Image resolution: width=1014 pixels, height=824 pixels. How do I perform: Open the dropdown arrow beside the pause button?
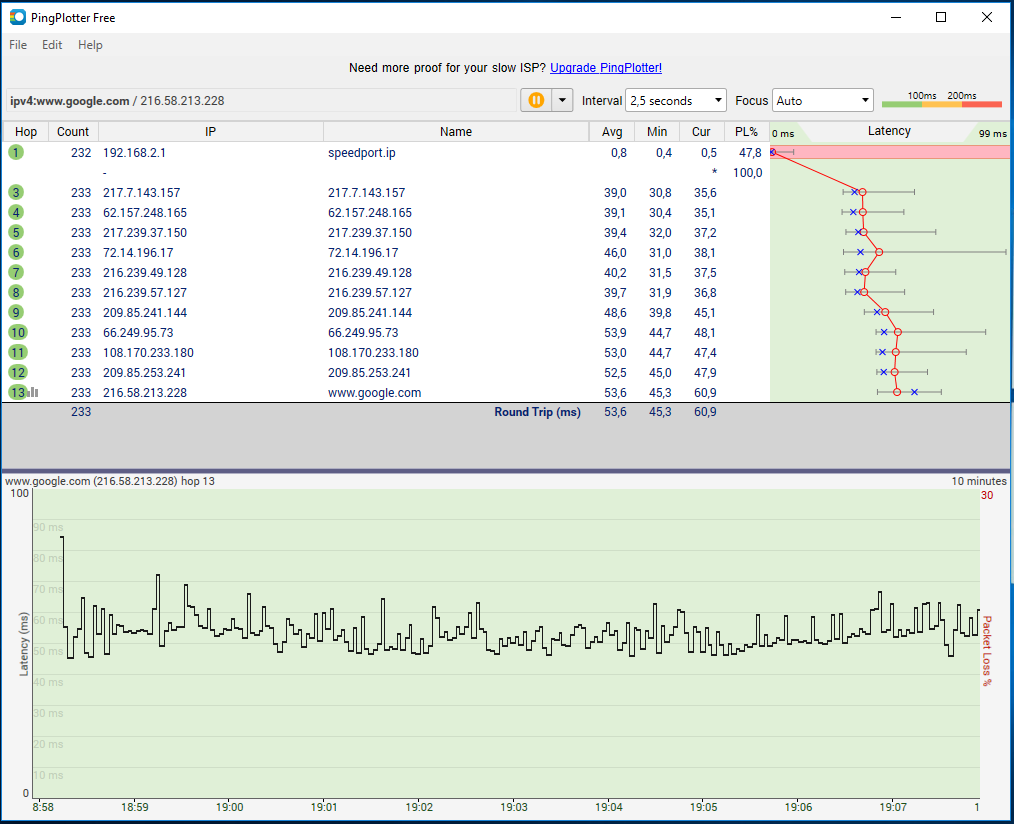[x=563, y=100]
